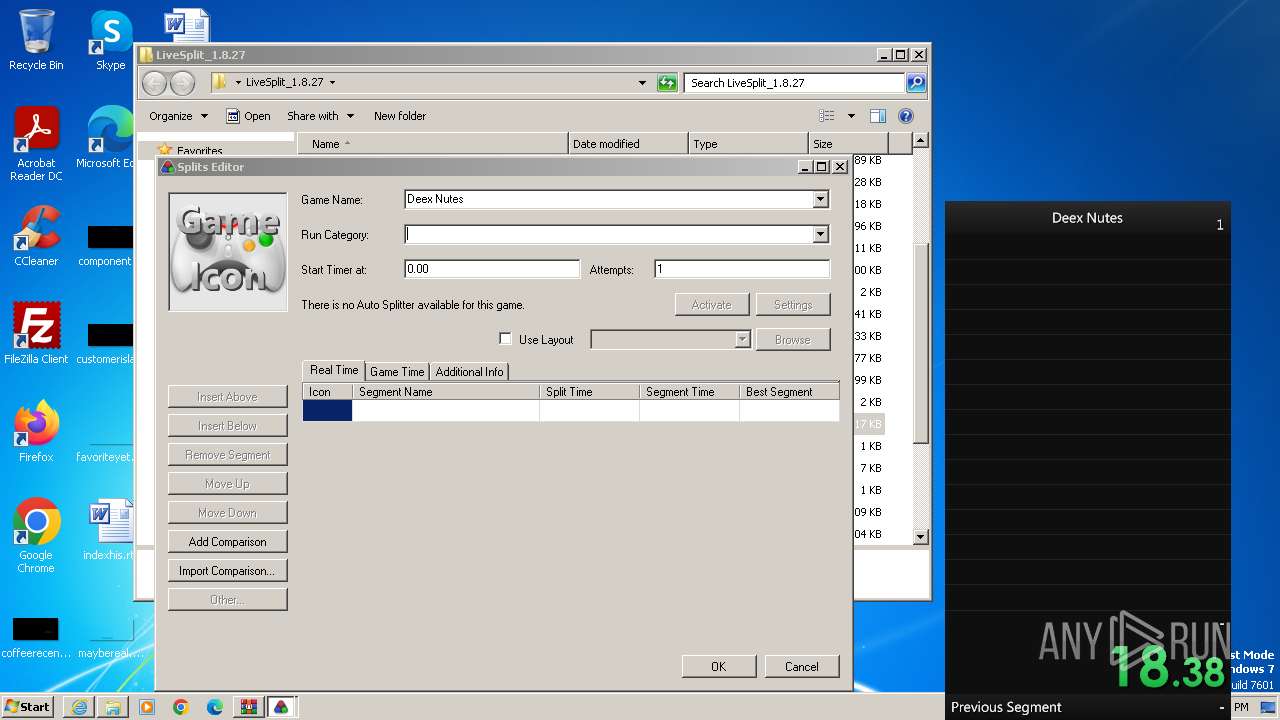1280x720 pixels.
Task: Click the Insert Above button
Action: tap(228, 397)
